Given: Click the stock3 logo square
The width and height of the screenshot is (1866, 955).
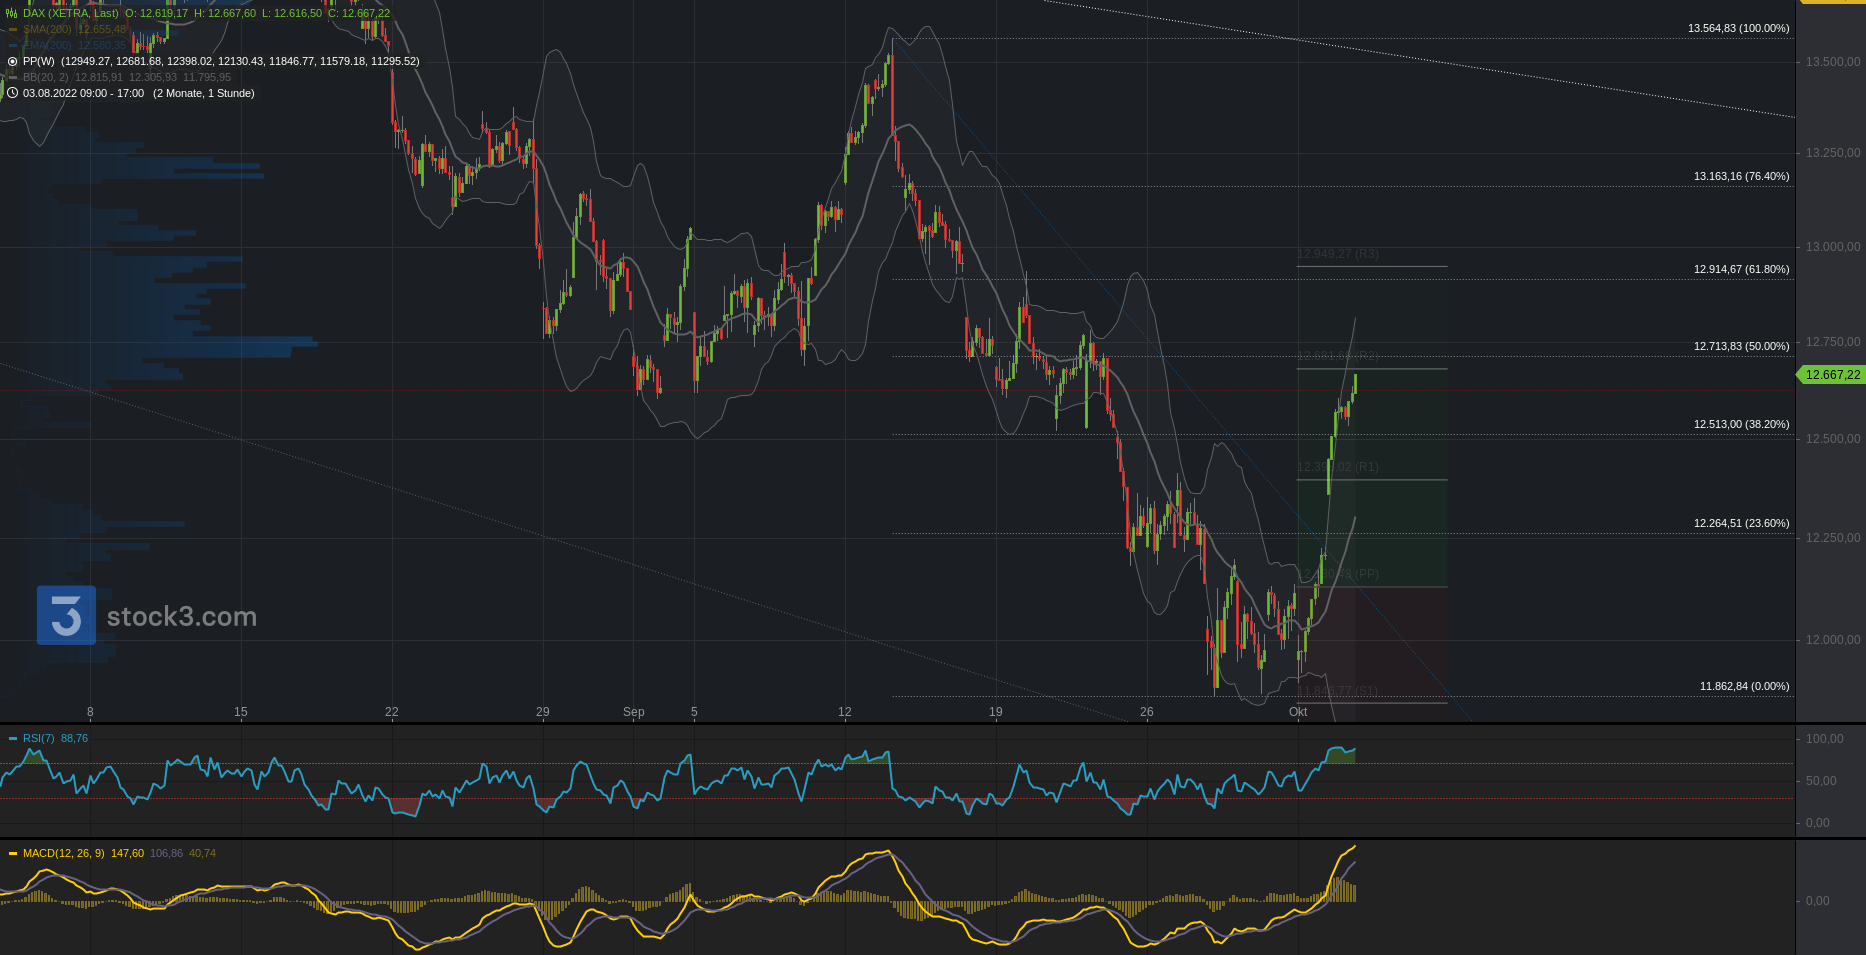Looking at the screenshot, I should click(66, 615).
